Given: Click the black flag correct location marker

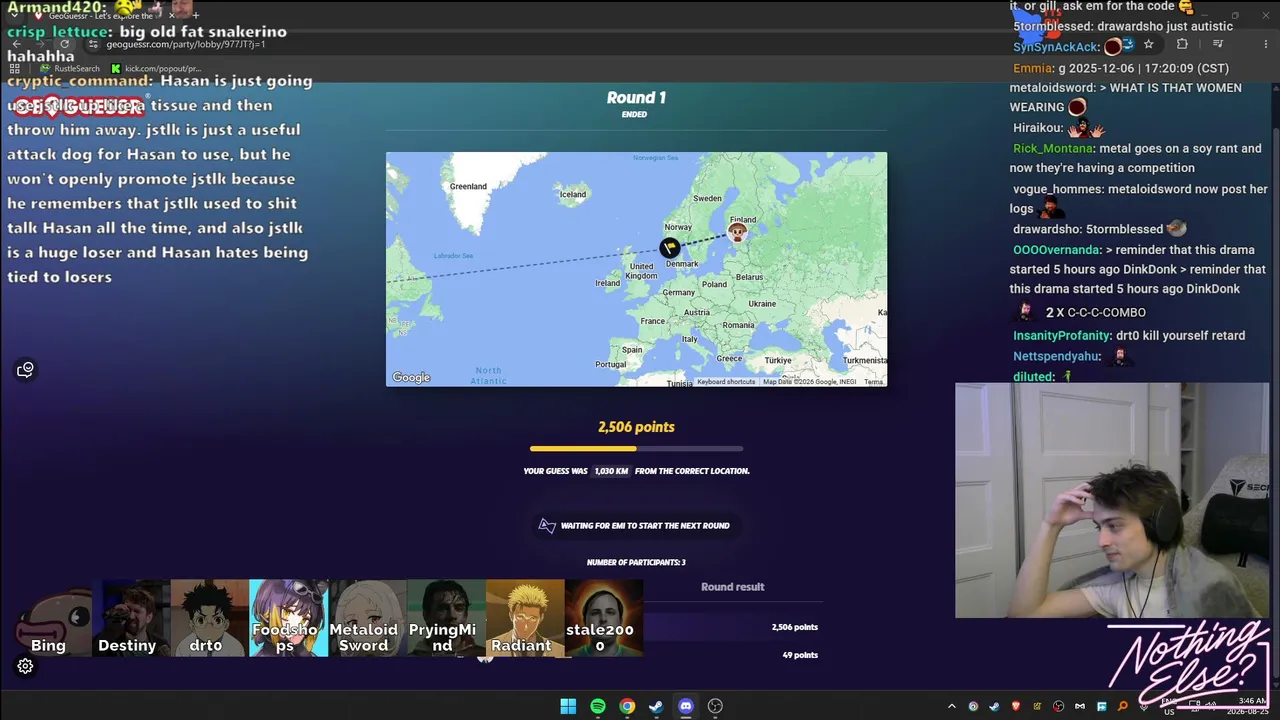Looking at the screenshot, I should tap(670, 248).
